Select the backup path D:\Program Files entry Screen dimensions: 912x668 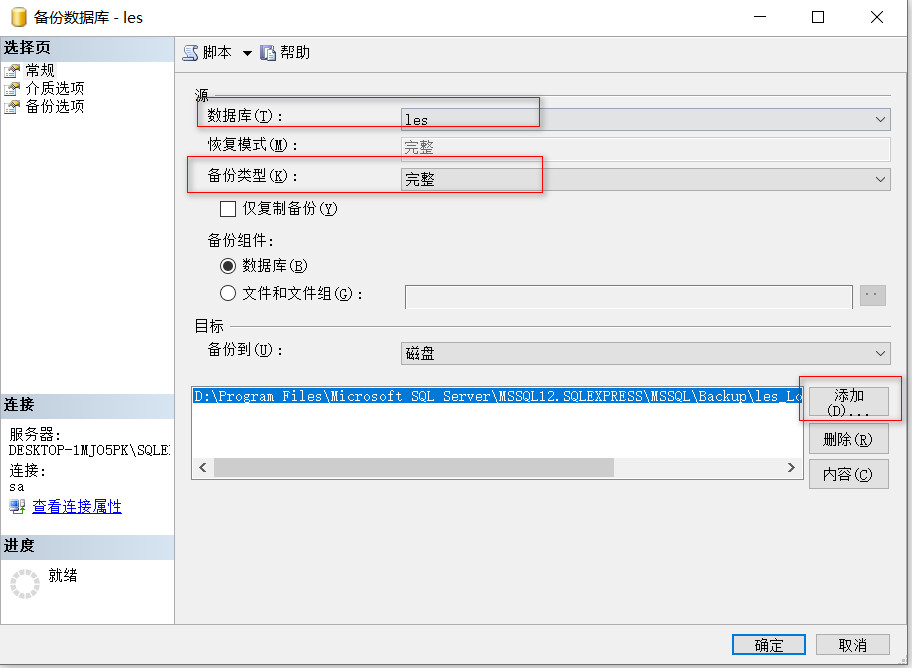click(x=498, y=397)
